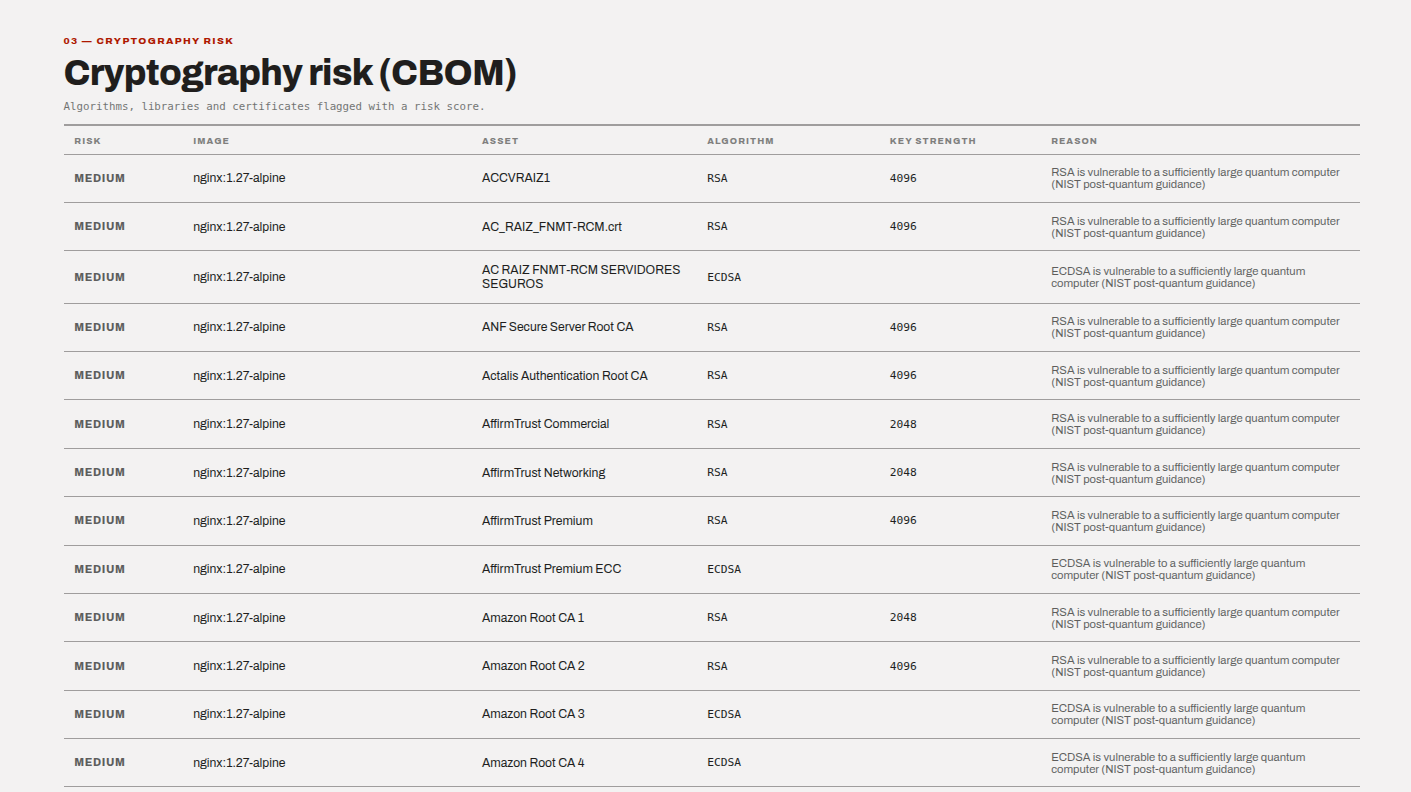Click the KEY STRENGTH column header

point(932,141)
